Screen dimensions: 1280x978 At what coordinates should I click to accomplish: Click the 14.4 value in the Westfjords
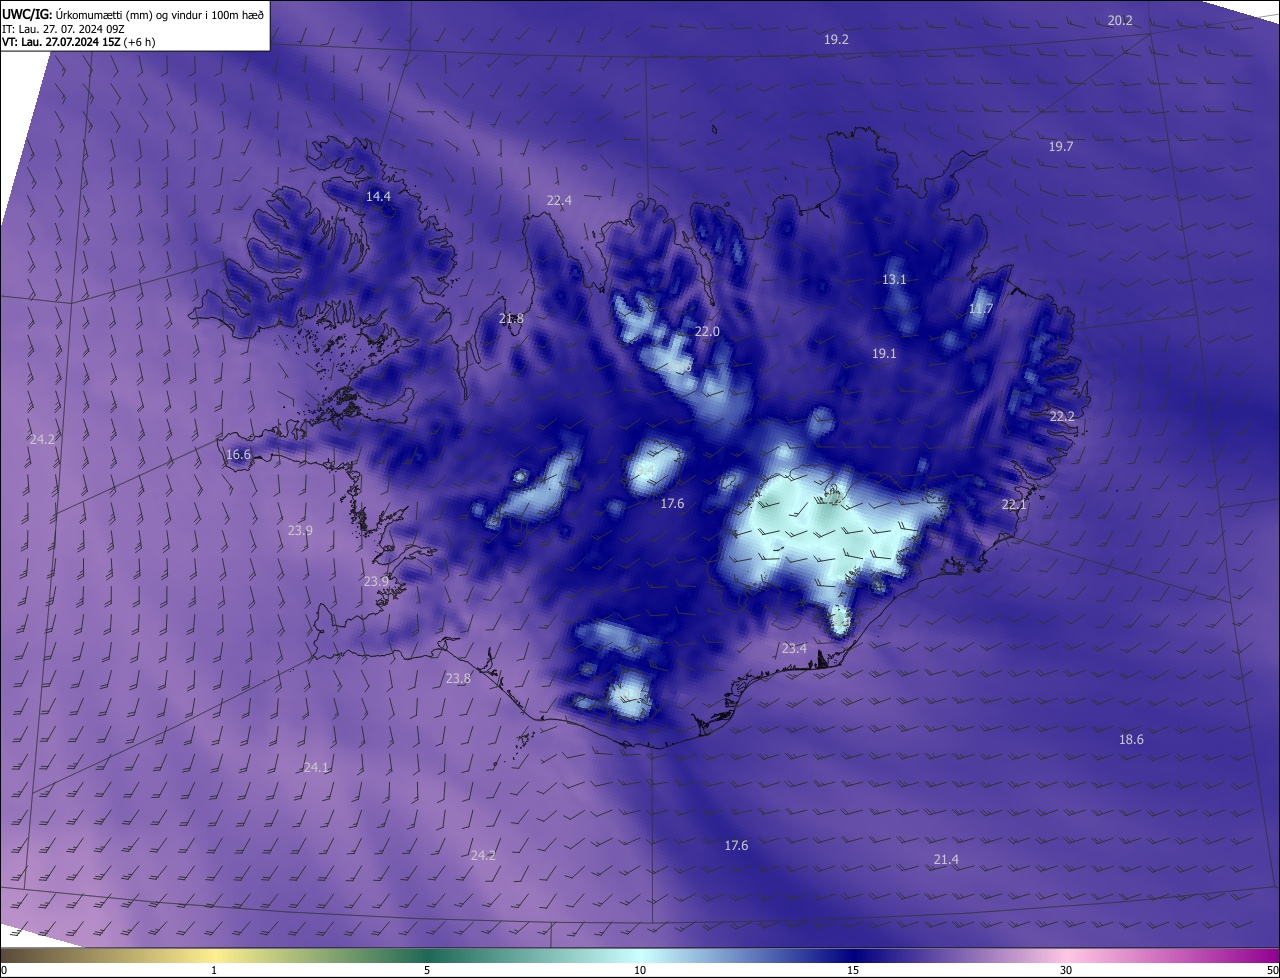click(x=378, y=196)
